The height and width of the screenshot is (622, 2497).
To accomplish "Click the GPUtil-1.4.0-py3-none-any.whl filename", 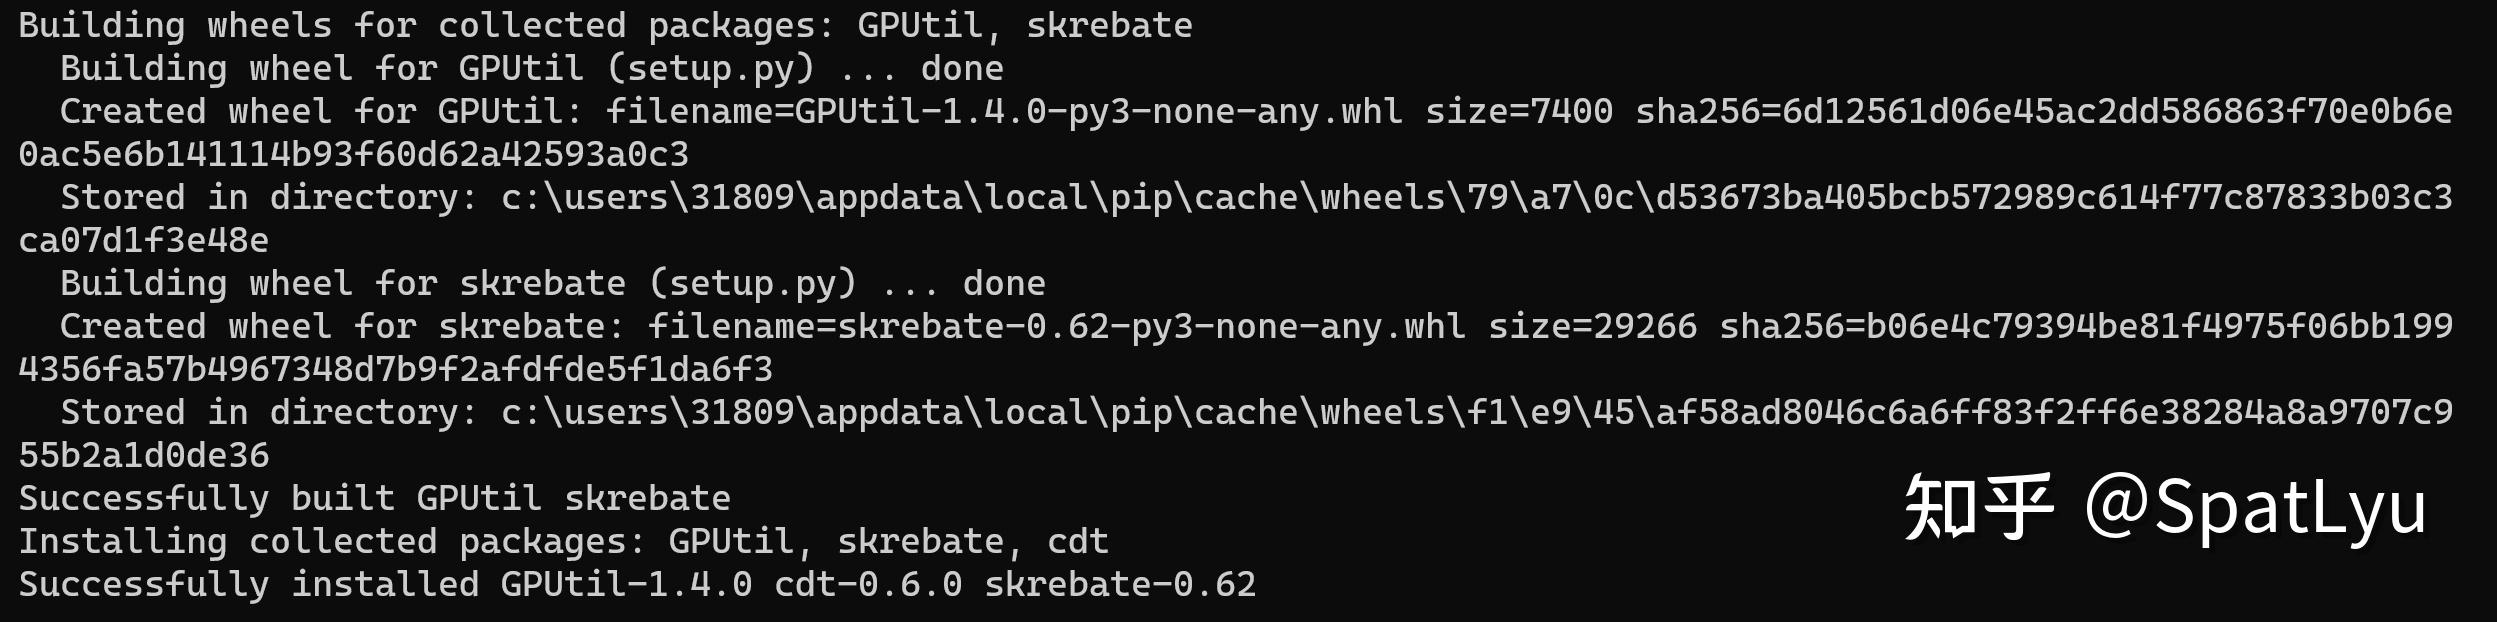I will [x=1098, y=111].
